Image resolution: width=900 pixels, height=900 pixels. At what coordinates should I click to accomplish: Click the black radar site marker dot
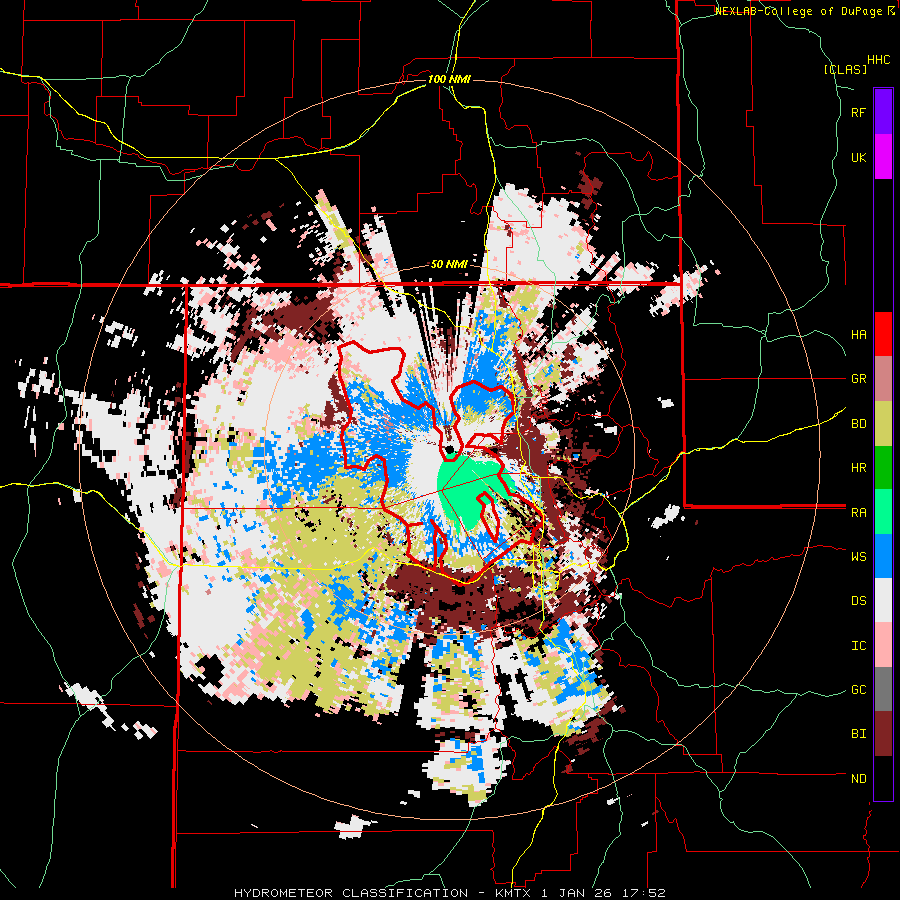pyautogui.click(x=450, y=449)
